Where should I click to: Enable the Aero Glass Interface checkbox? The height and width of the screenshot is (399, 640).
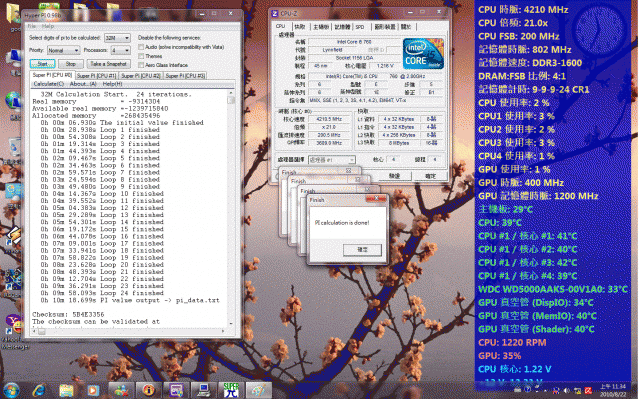point(141,65)
